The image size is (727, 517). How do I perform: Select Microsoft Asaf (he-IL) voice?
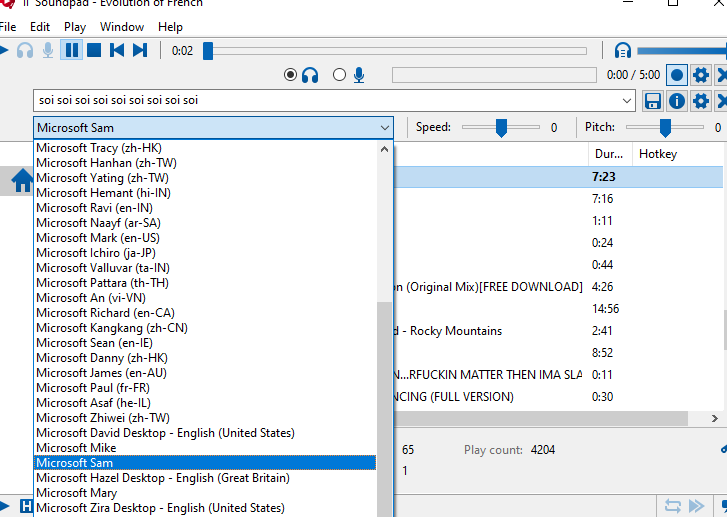pyautogui.click(x=205, y=403)
